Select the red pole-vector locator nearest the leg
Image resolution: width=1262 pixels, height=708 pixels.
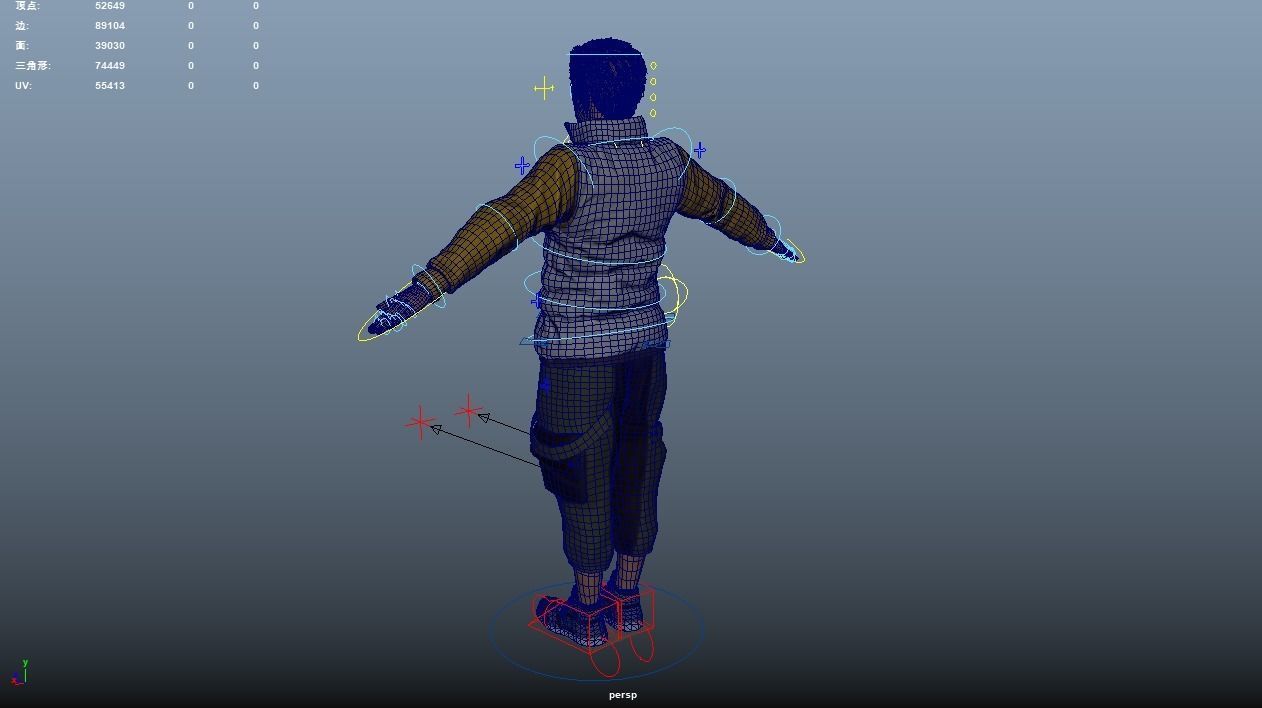pyautogui.click(x=469, y=410)
